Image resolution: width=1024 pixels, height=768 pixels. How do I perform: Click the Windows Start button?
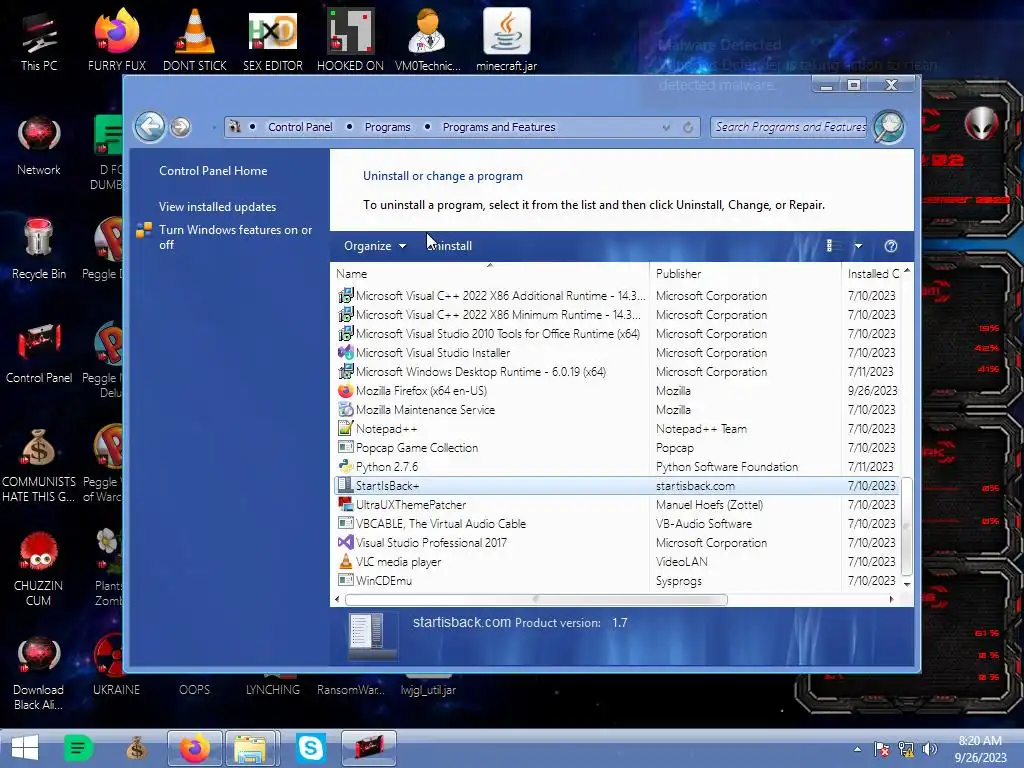pos(25,748)
